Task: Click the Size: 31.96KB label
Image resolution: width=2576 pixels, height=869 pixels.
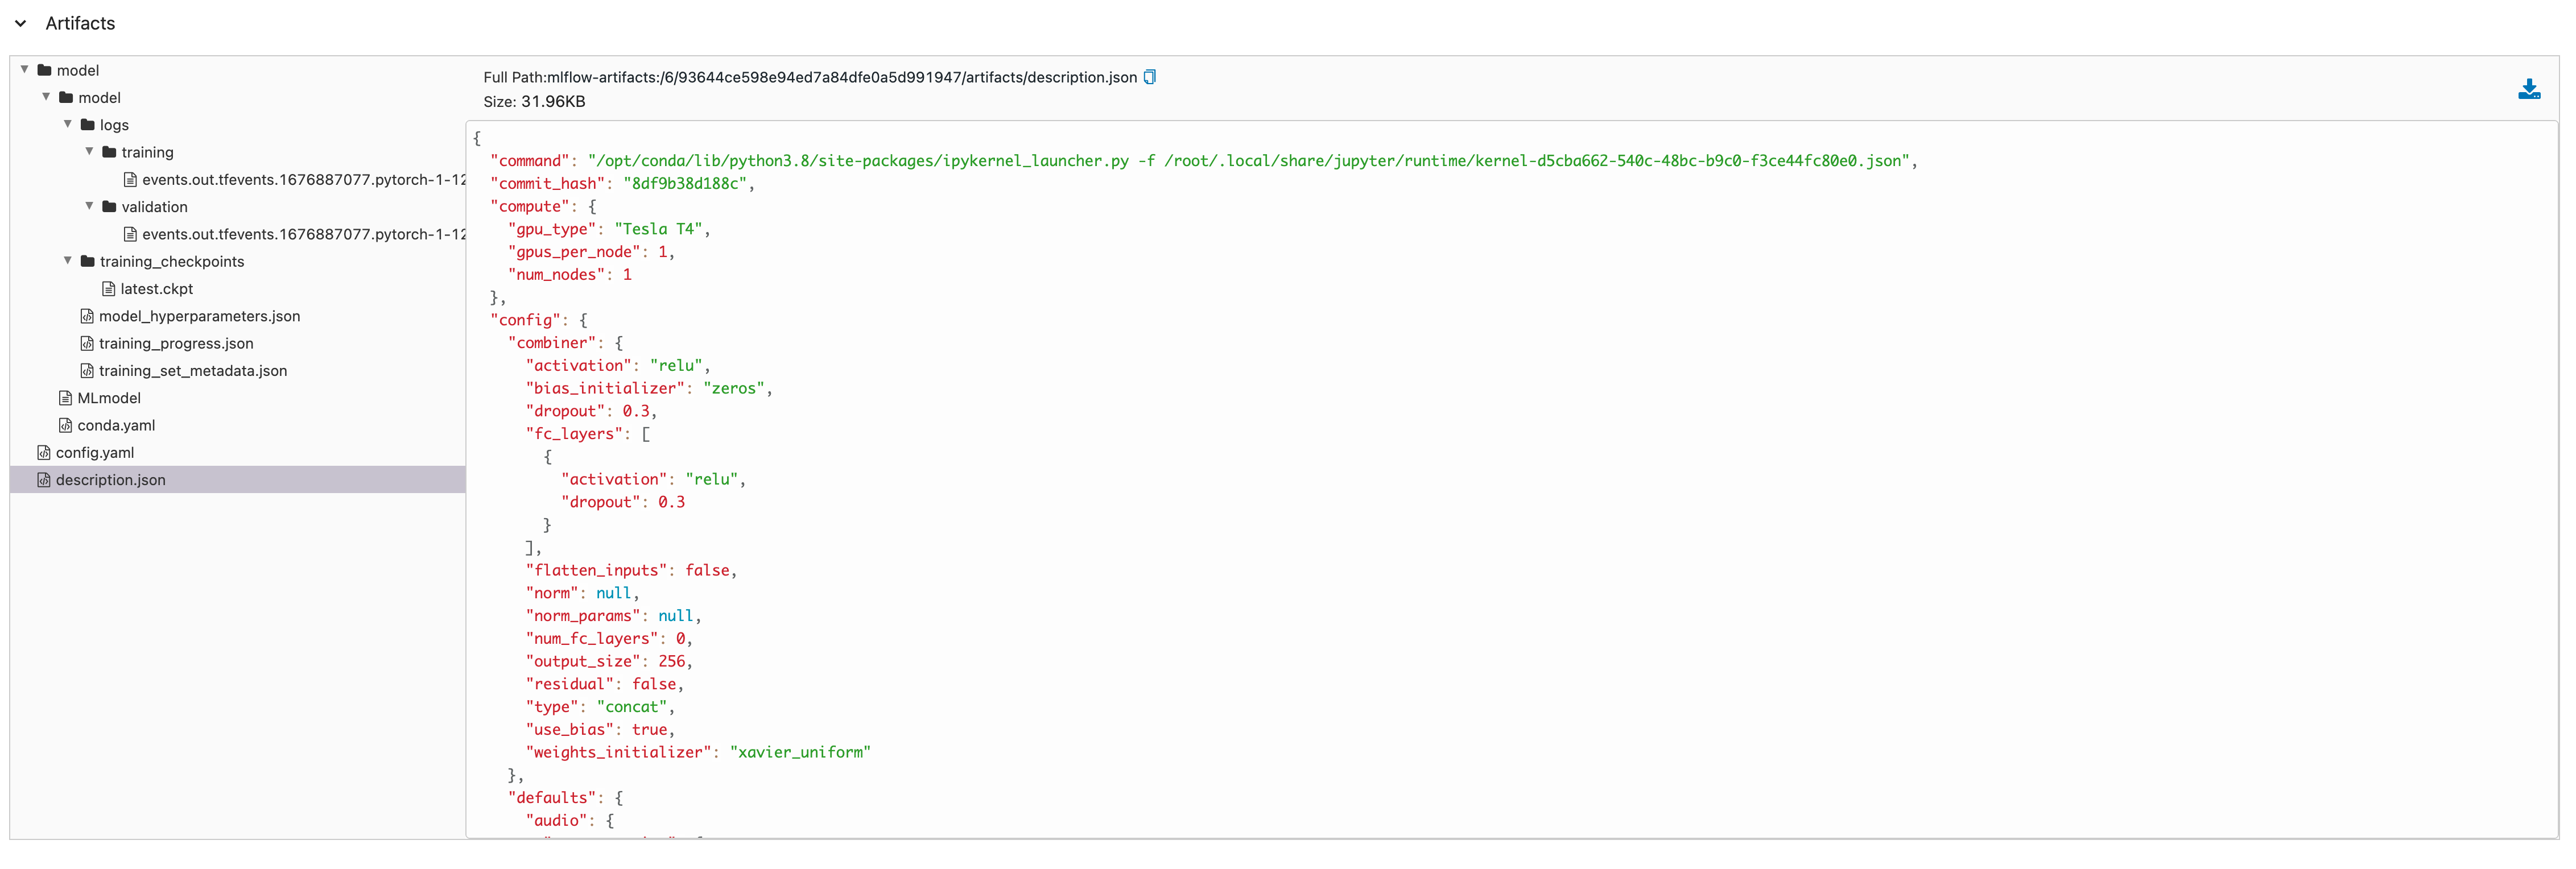Action: coord(534,101)
